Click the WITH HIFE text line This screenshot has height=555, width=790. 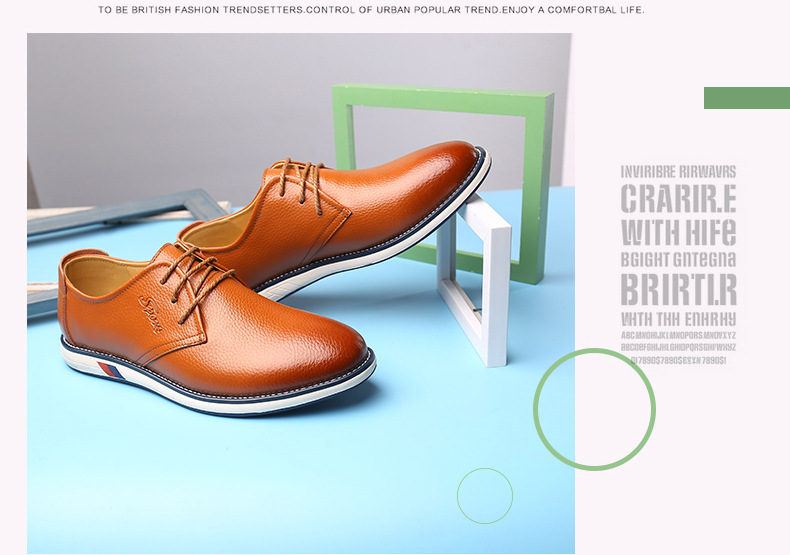pyautogui.click(x=678, y=232)
